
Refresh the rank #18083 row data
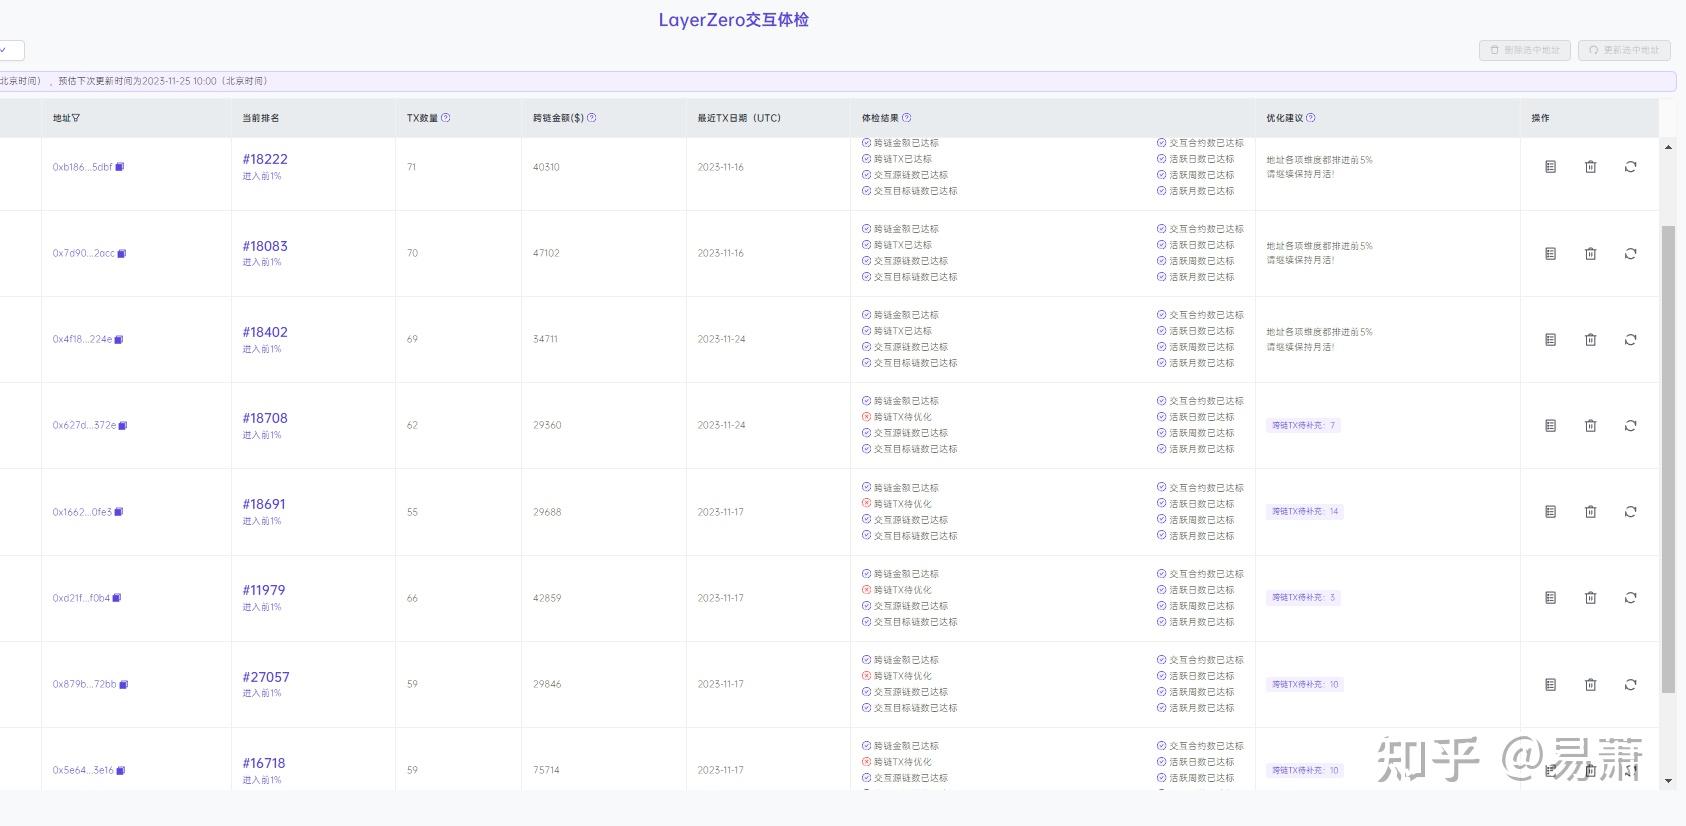pyautogui.click(x=1631, y=253)
